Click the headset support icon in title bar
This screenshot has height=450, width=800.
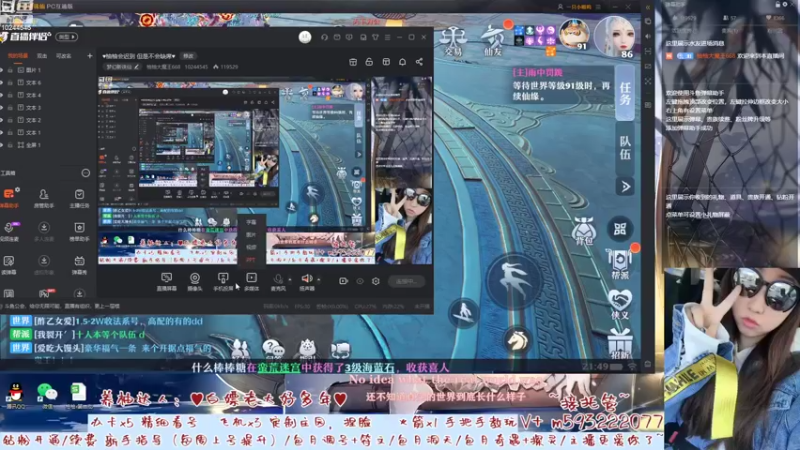tap(324, 37)
